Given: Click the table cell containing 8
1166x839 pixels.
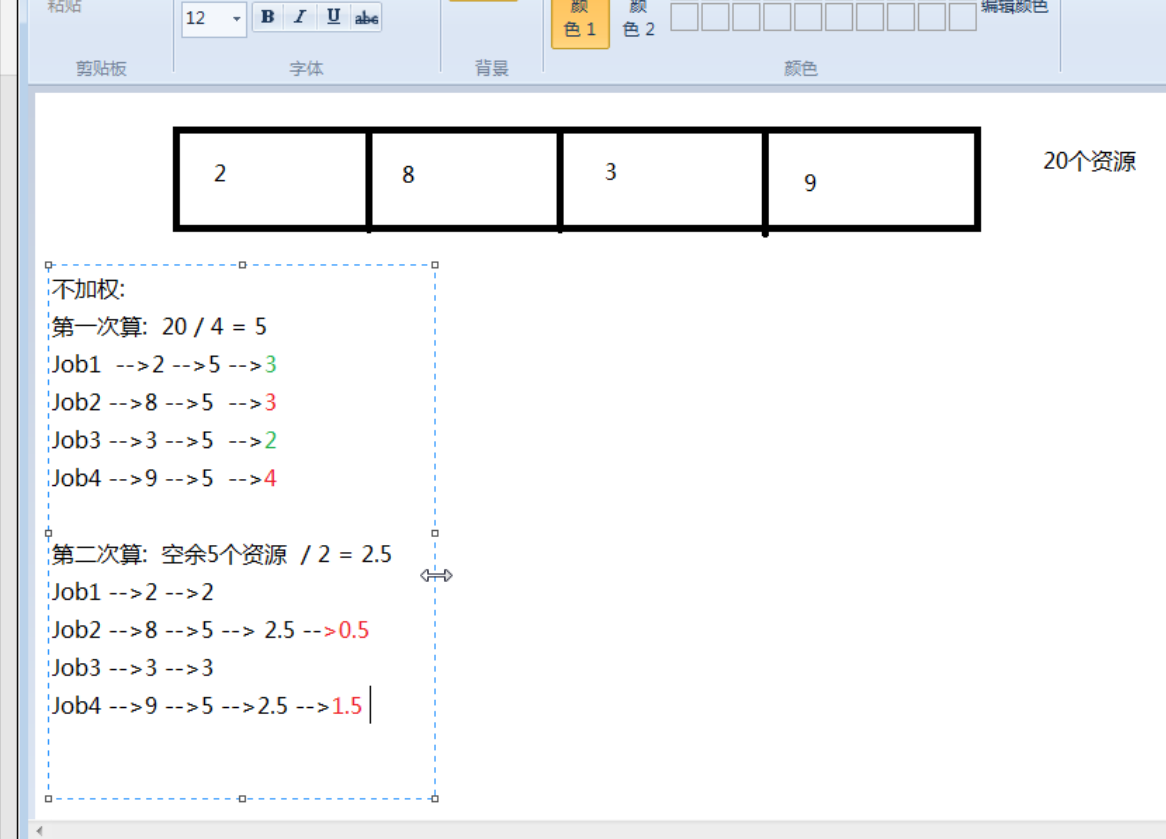Looking at the screenshot, I should click(x=464, y=177).
